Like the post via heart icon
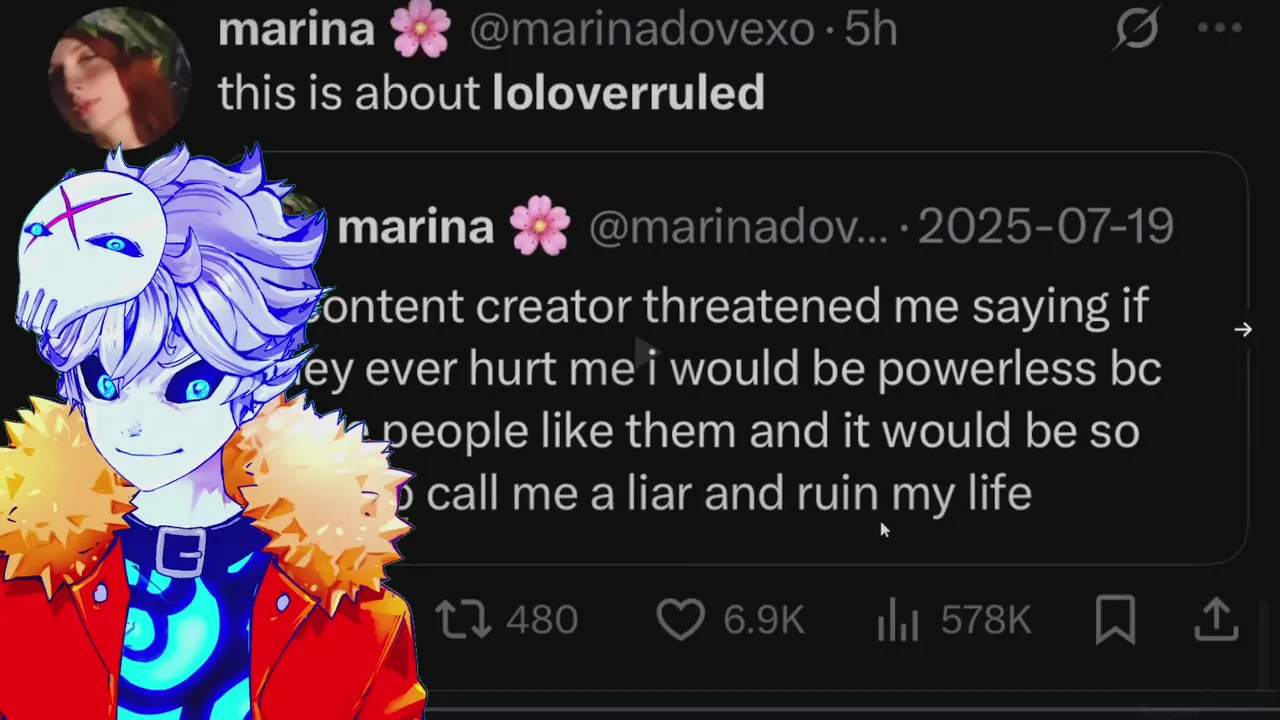 pyautogui.click(x=681, y=620)
